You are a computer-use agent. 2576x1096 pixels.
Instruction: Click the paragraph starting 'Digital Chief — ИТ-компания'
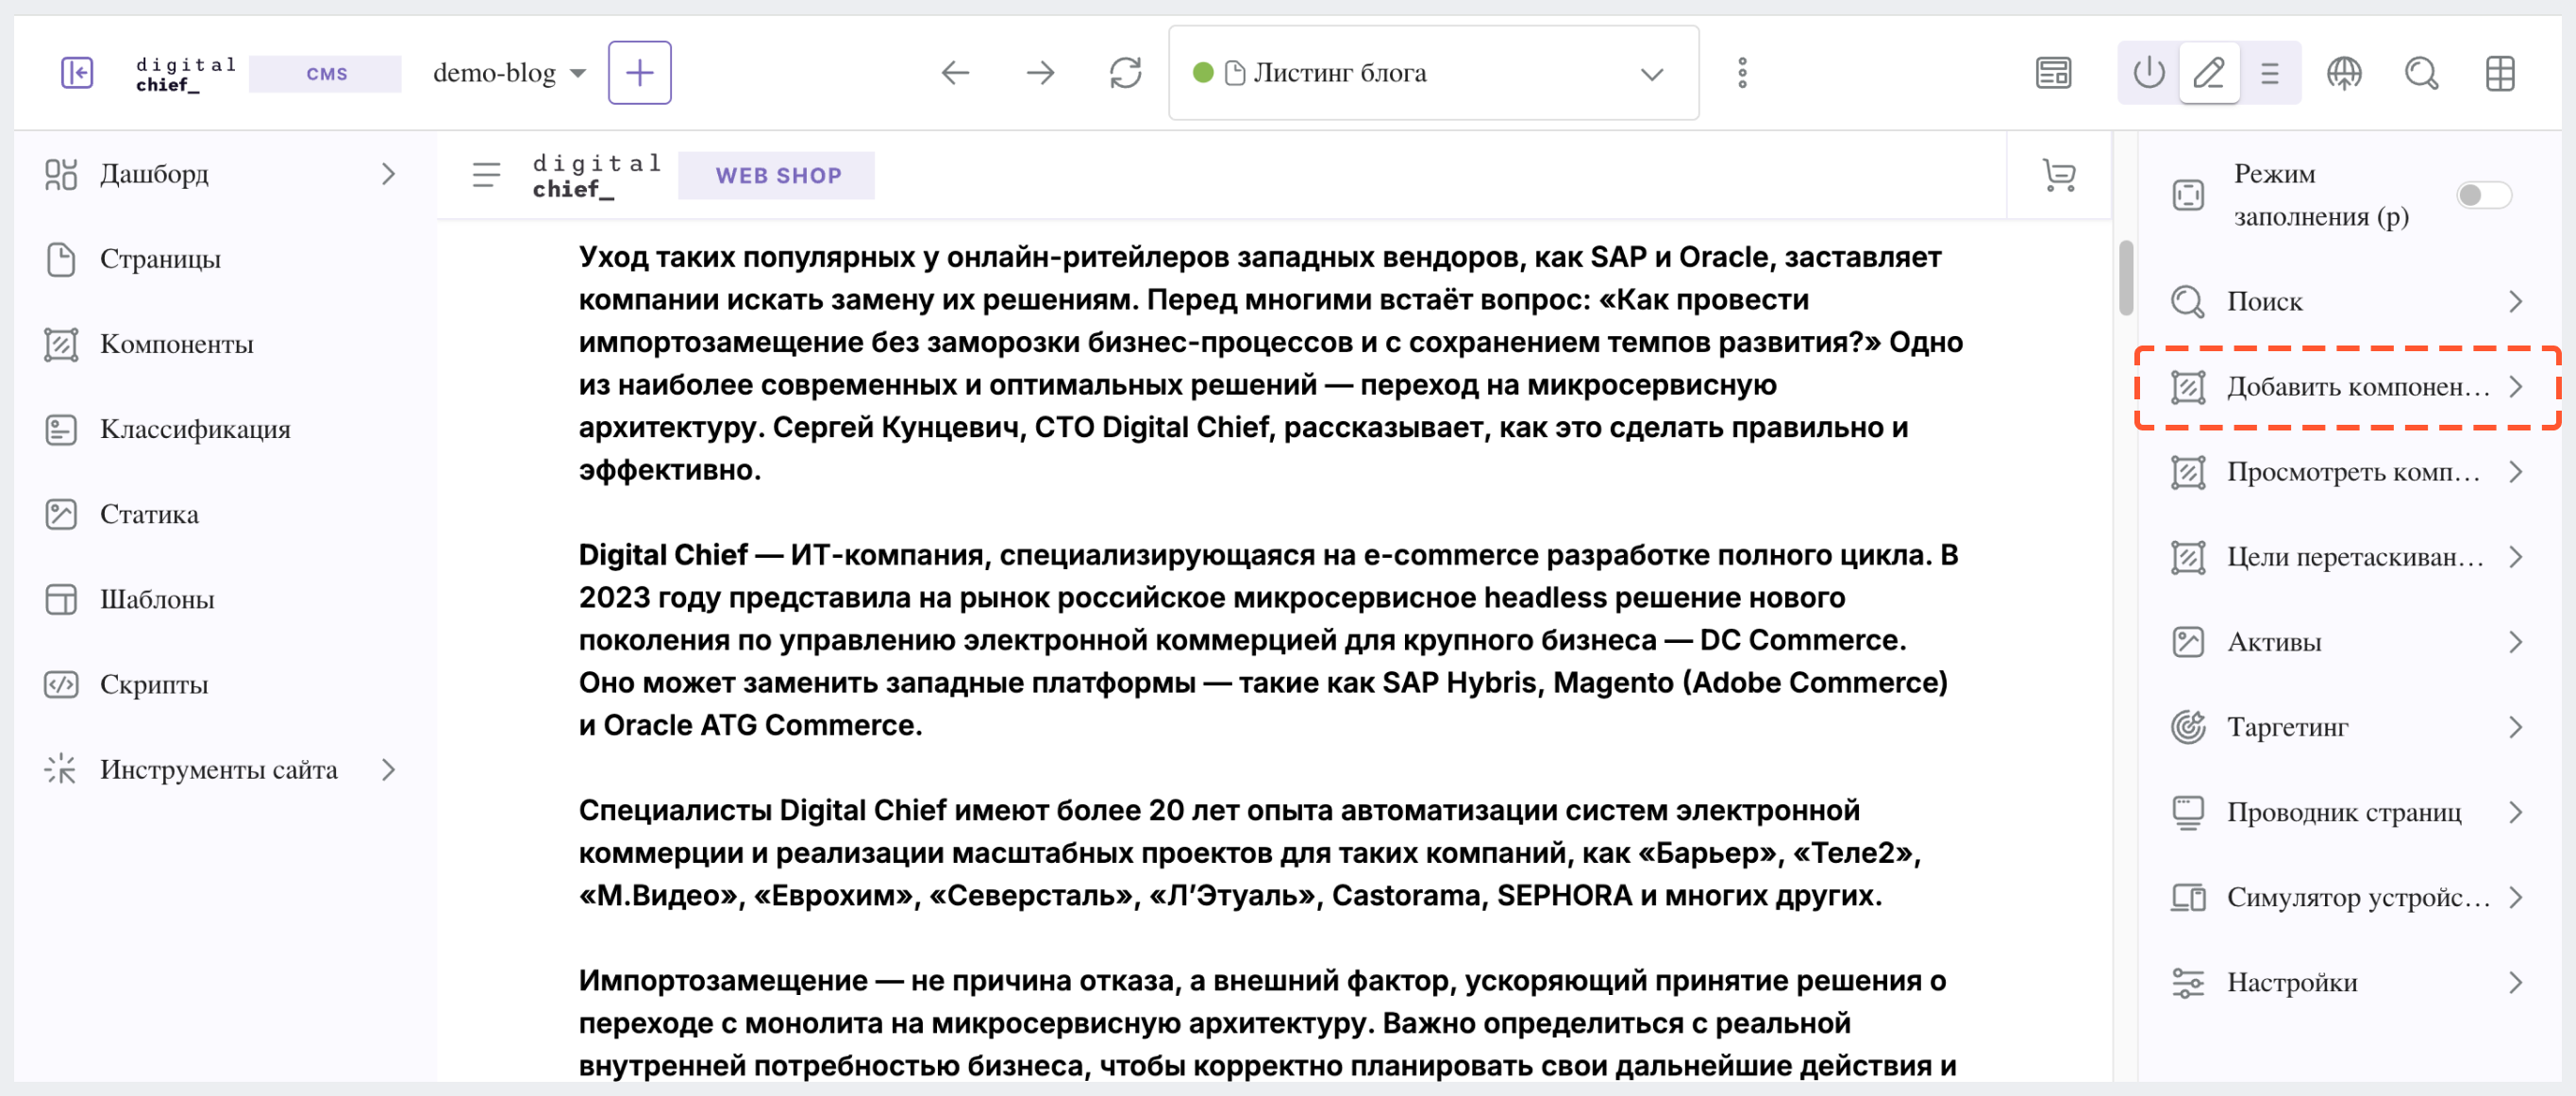tap(1268, 640)
